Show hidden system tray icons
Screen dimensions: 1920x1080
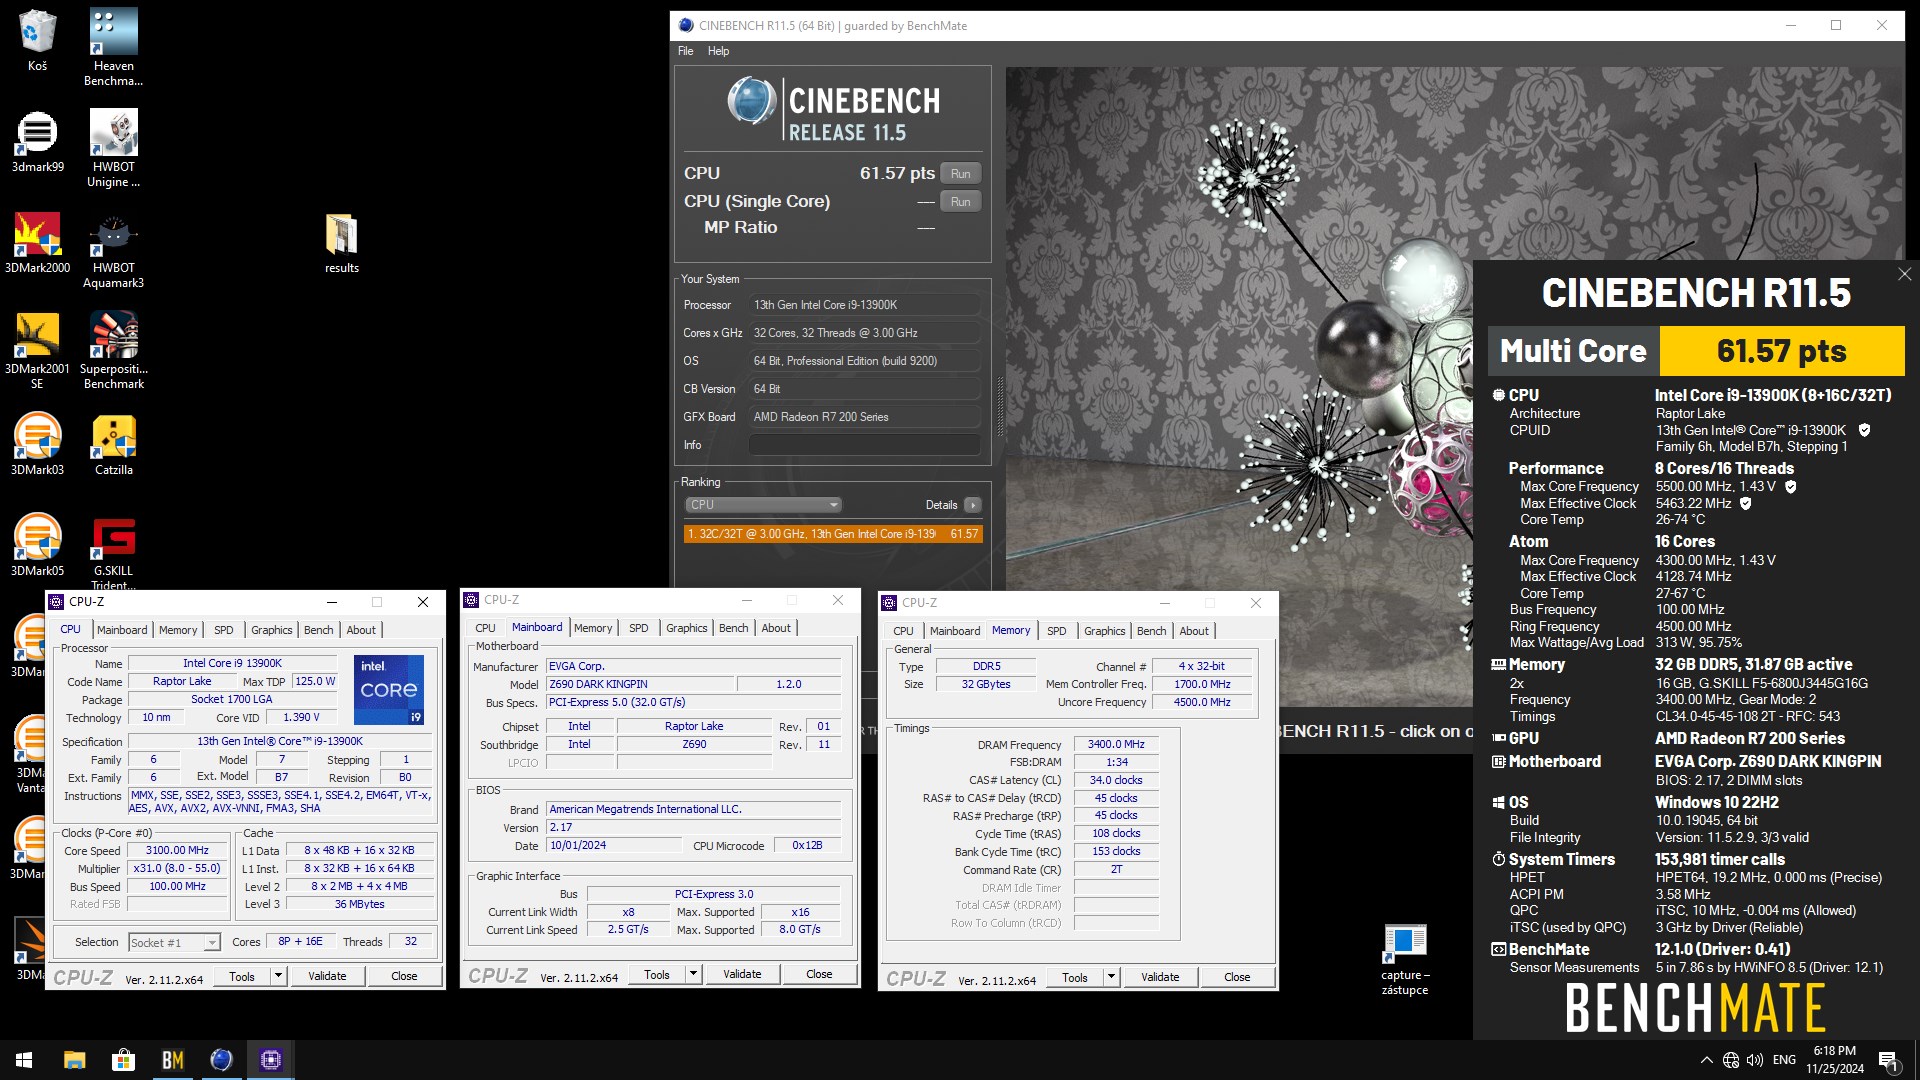pos(1705,1060)
